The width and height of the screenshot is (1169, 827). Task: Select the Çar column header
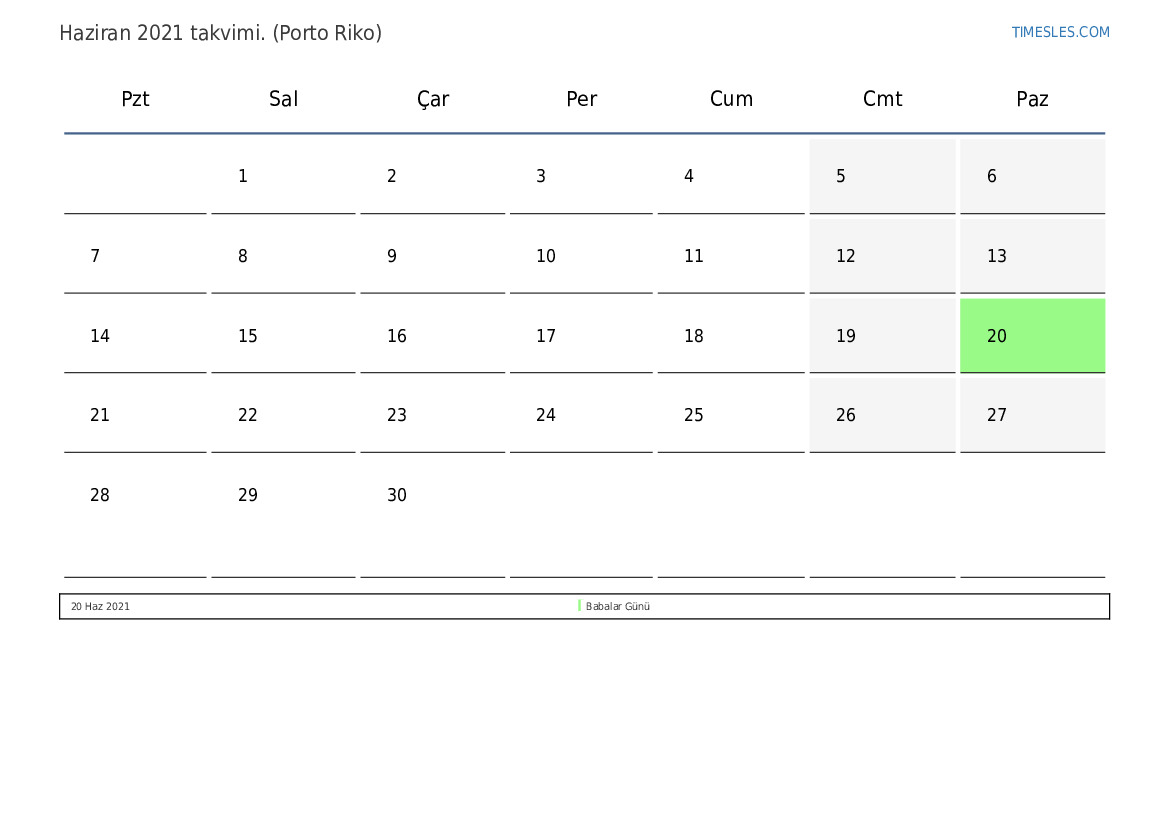pyautogui.click(x=432, y=99)
